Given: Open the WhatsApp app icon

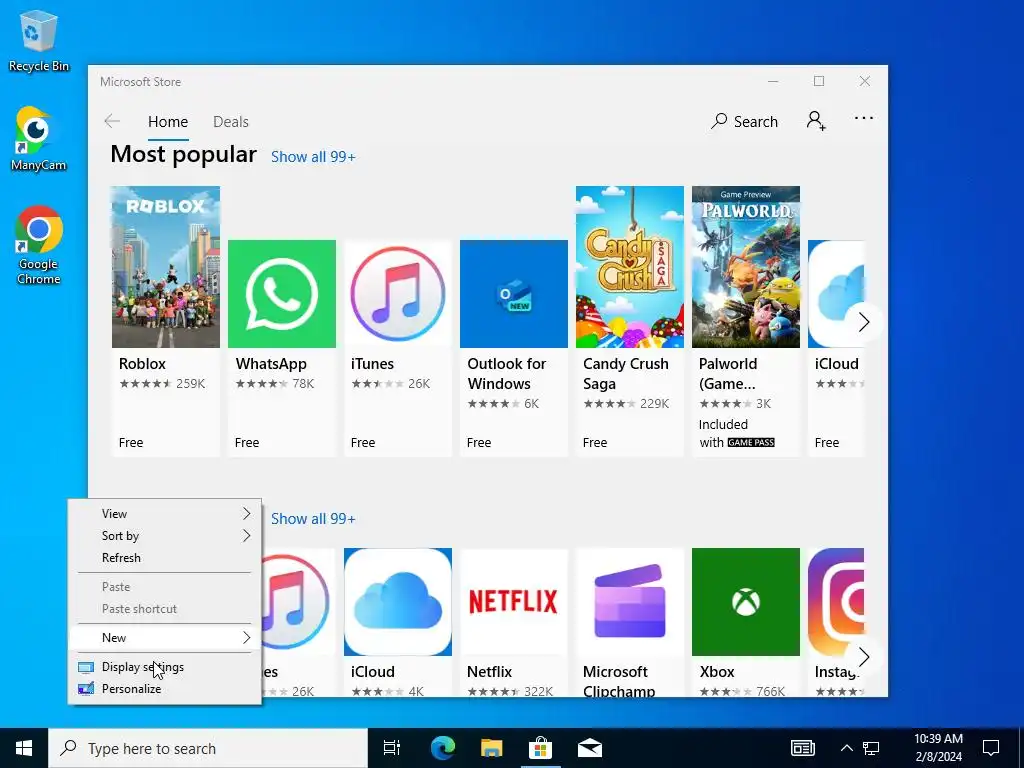Looking at the screenshot, I should pos(281,293).
